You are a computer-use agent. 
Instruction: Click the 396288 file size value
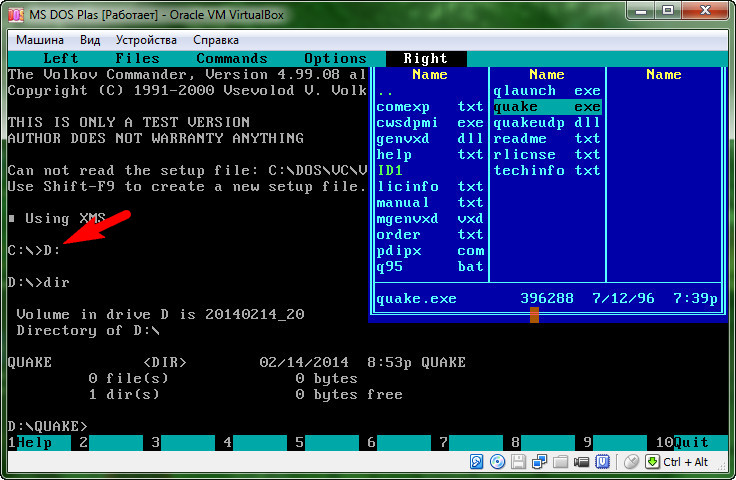[x=547, y=298]
